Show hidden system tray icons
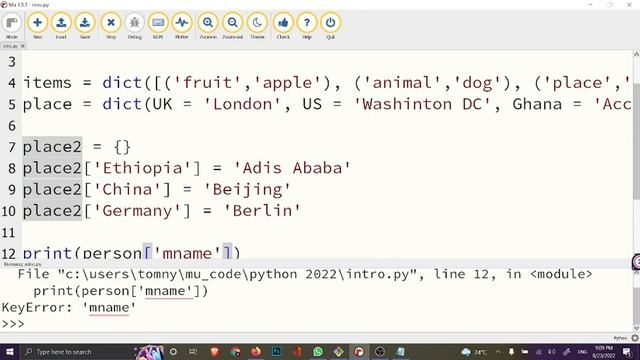The image size is (640, 360). [498, 352]
